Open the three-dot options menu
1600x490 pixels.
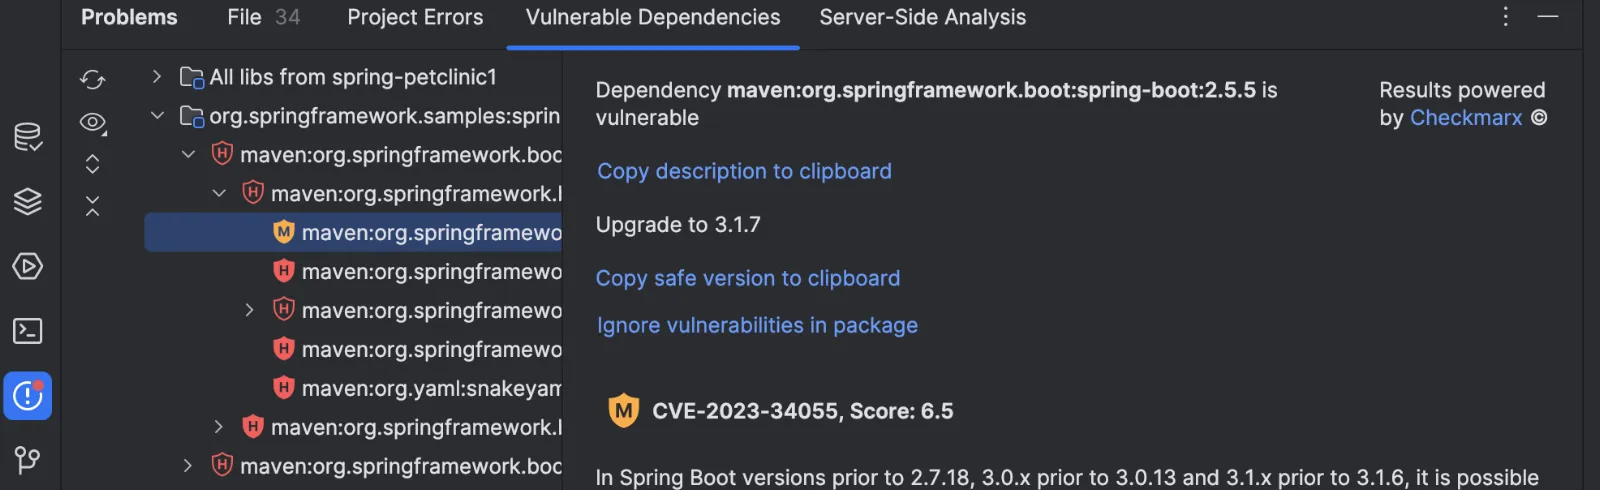click(1505, 17)
